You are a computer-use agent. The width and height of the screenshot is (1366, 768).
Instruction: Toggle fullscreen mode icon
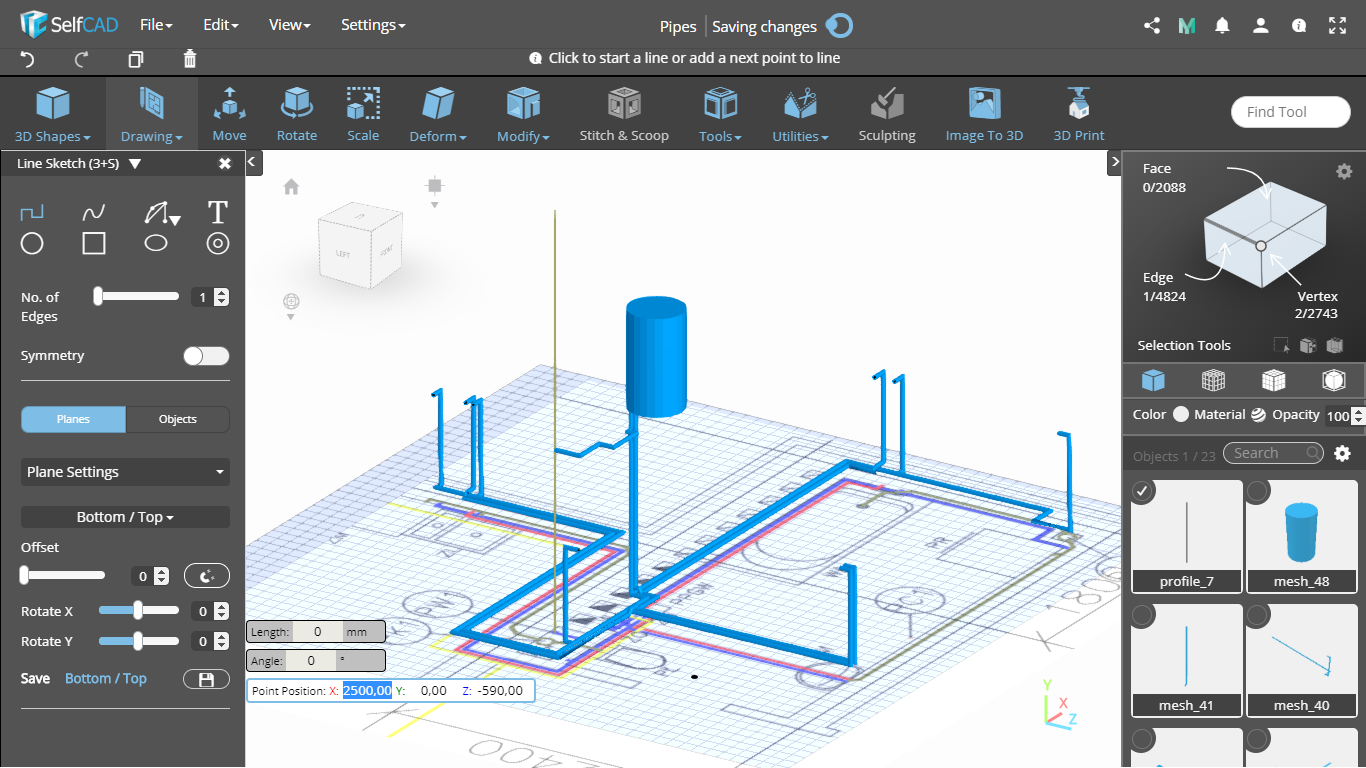[1337, 26]
